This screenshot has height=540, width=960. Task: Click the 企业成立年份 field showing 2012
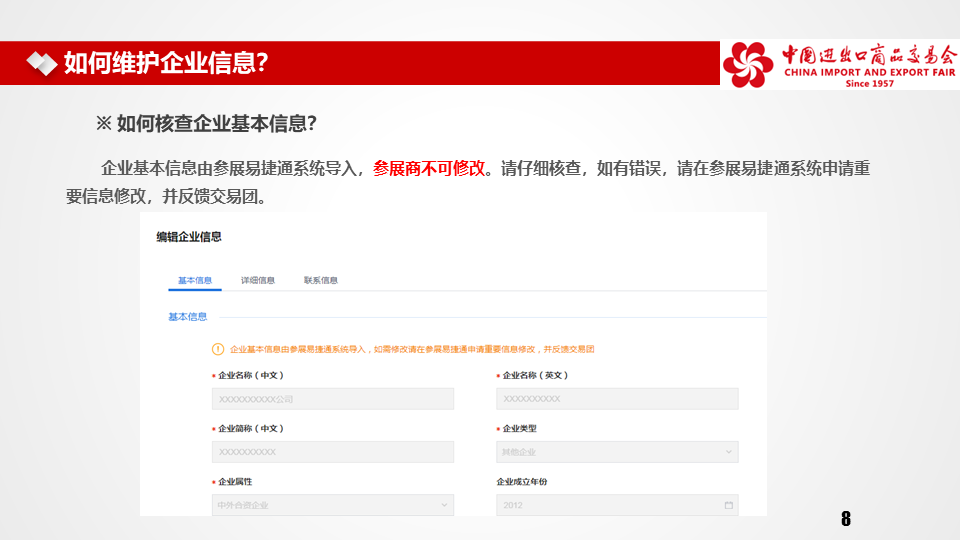point(617,505)
